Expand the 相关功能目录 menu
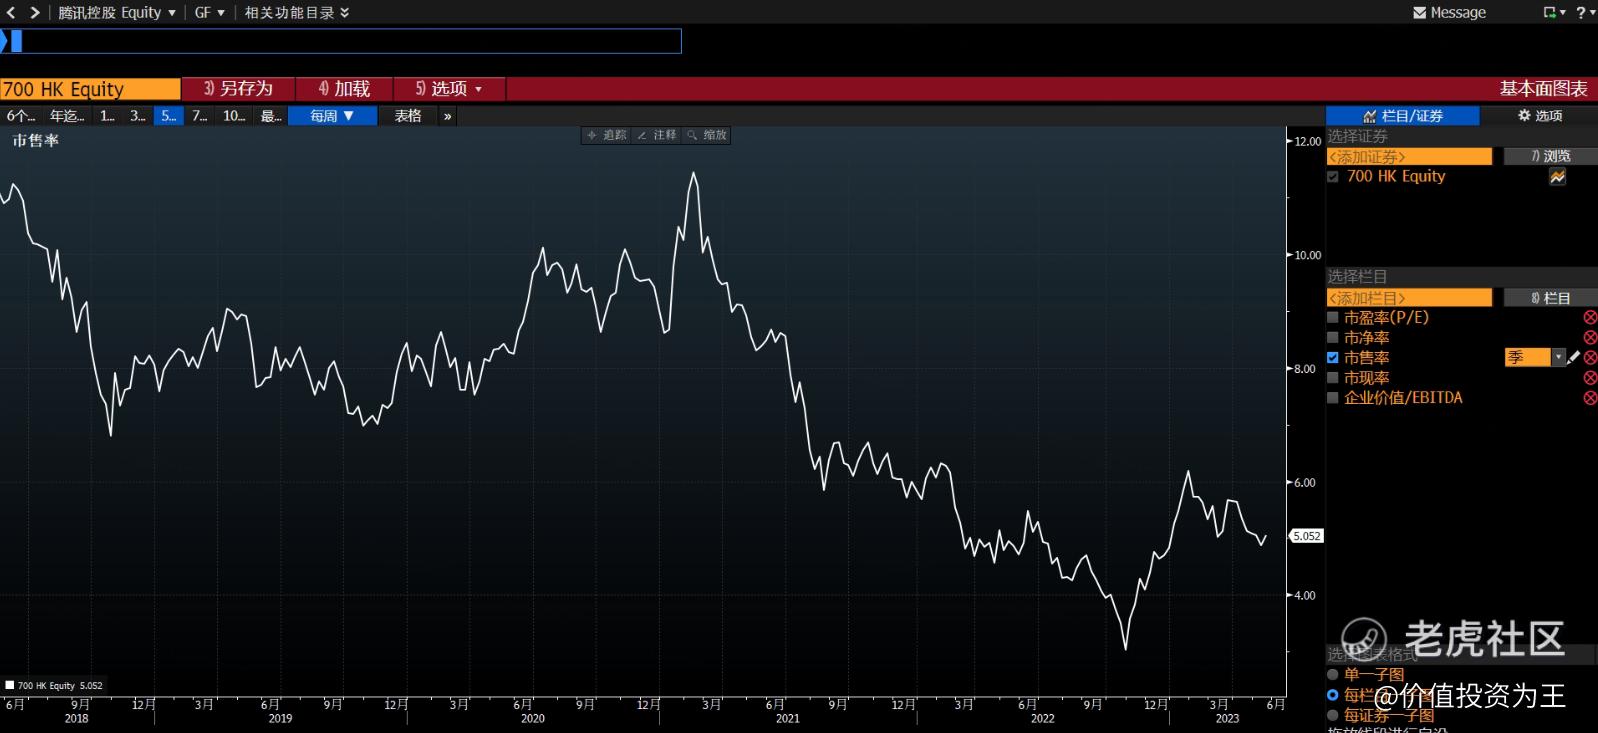The height and width of the screenshot is (733, 1598). pos(297,13)
